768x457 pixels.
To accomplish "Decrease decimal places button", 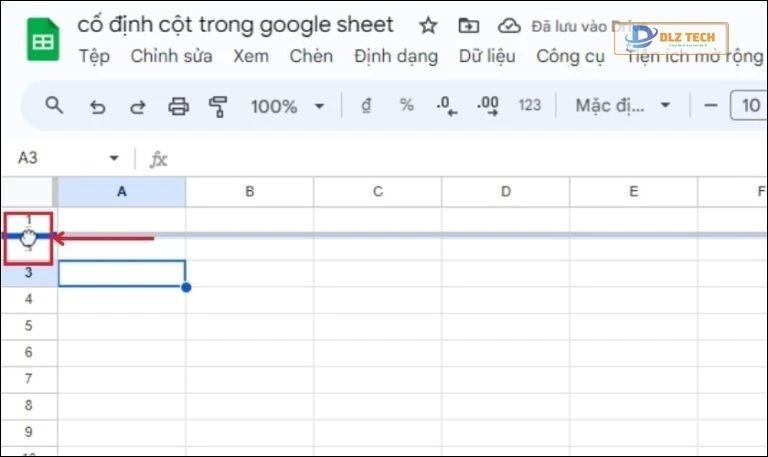I will [x=446, y=105].
